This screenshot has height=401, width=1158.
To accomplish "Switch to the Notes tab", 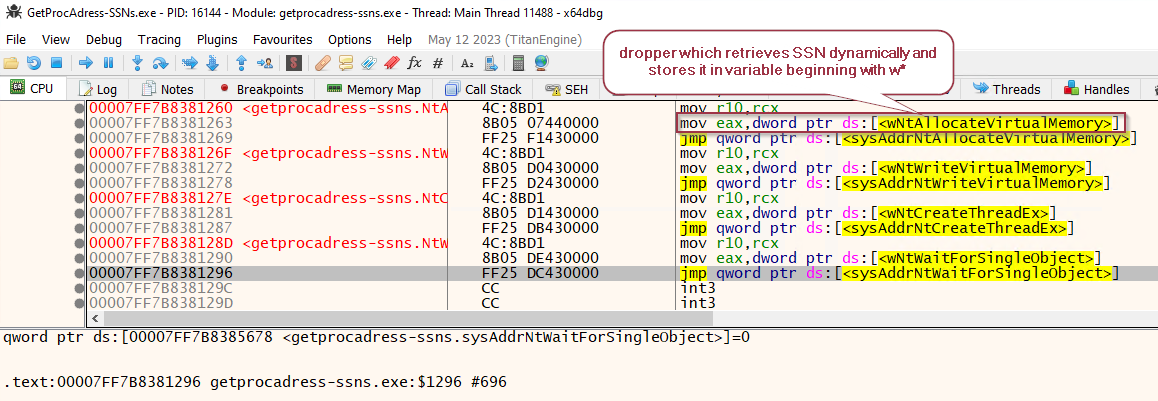I will (168, 89).
